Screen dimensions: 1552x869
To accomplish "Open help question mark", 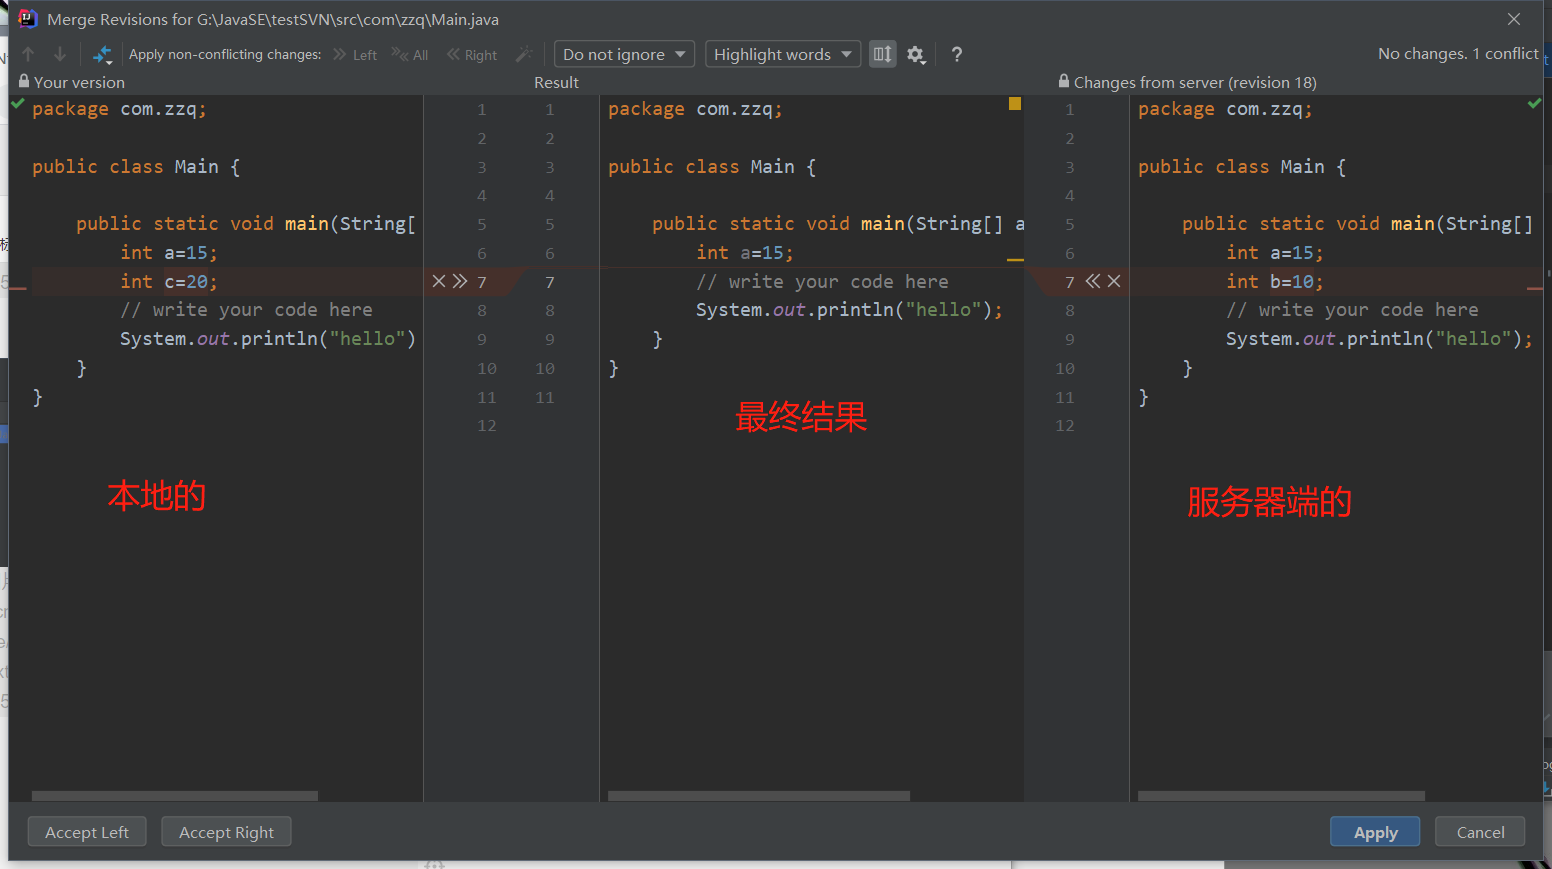I will (957, 54).
